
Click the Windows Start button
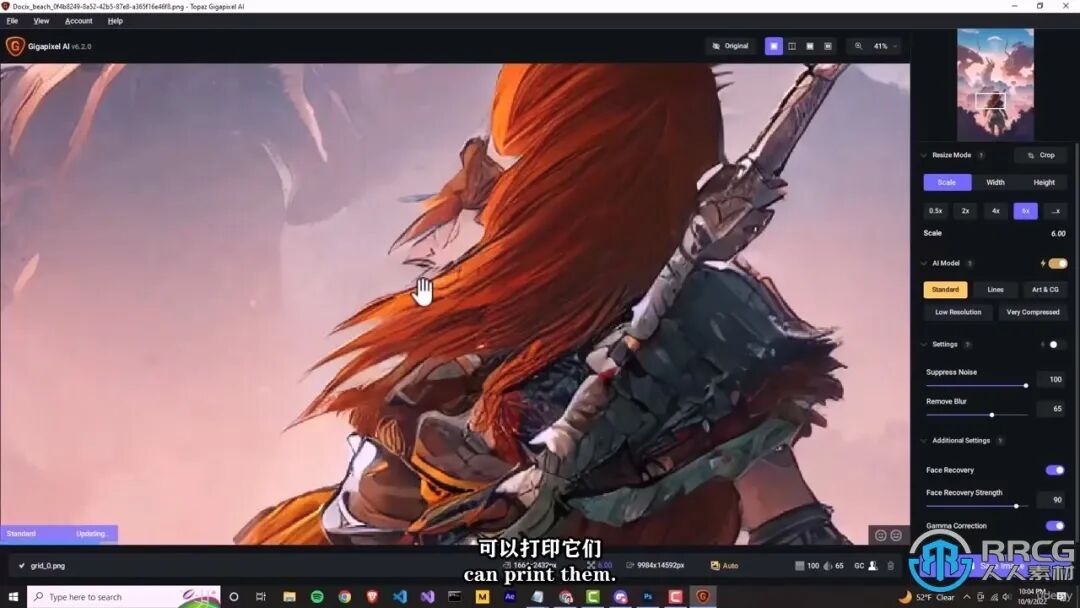point(13,596)
